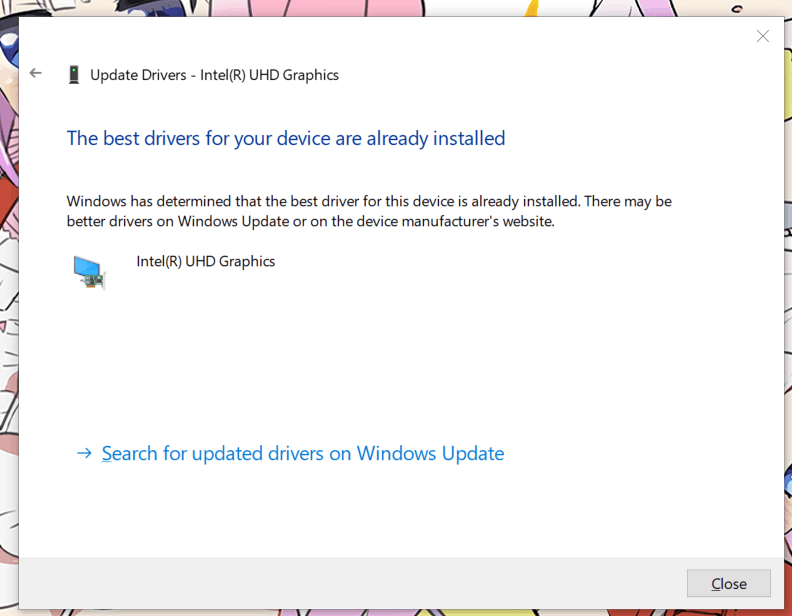The width and height of the screenshot is (792, 616).
Task: Click the 'Windows has determined' description paragraph
Action: click(369, 211)
